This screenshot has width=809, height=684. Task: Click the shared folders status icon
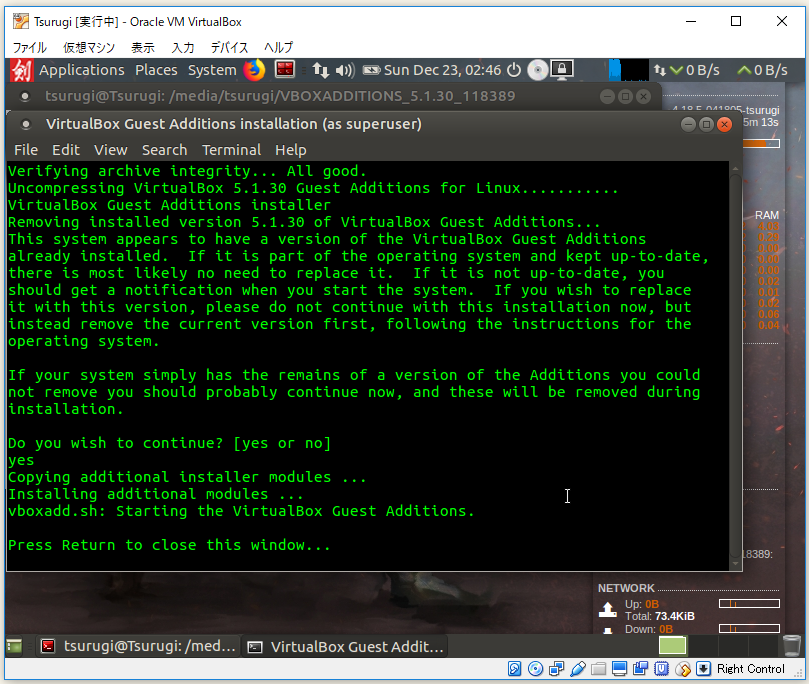598,669
